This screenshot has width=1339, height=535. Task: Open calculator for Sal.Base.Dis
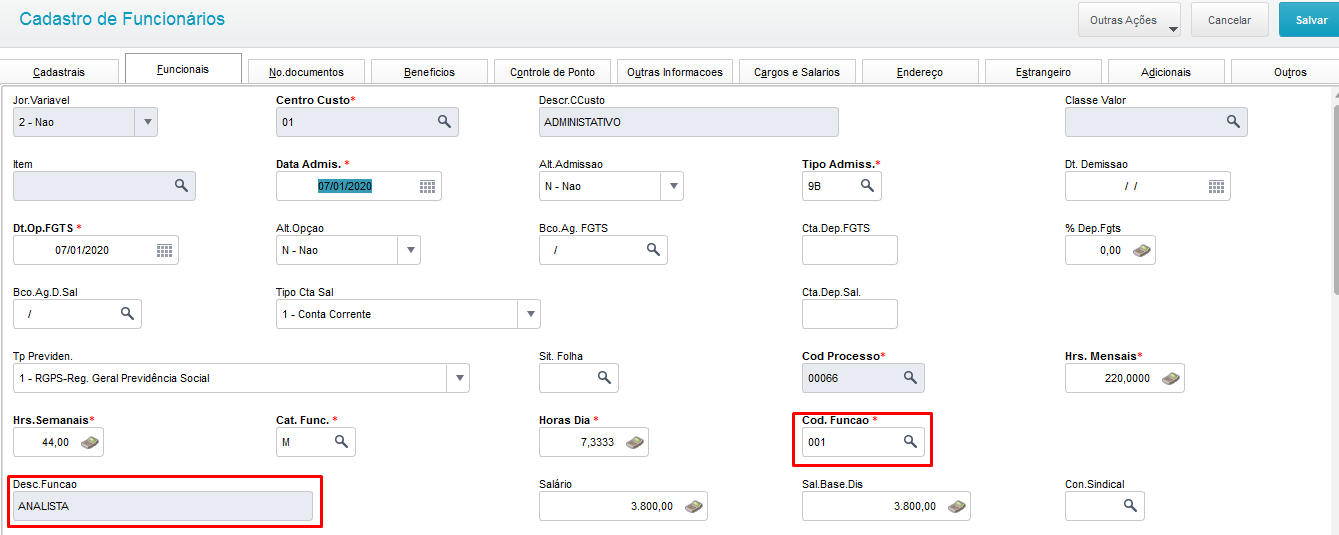tap(956, 506)
